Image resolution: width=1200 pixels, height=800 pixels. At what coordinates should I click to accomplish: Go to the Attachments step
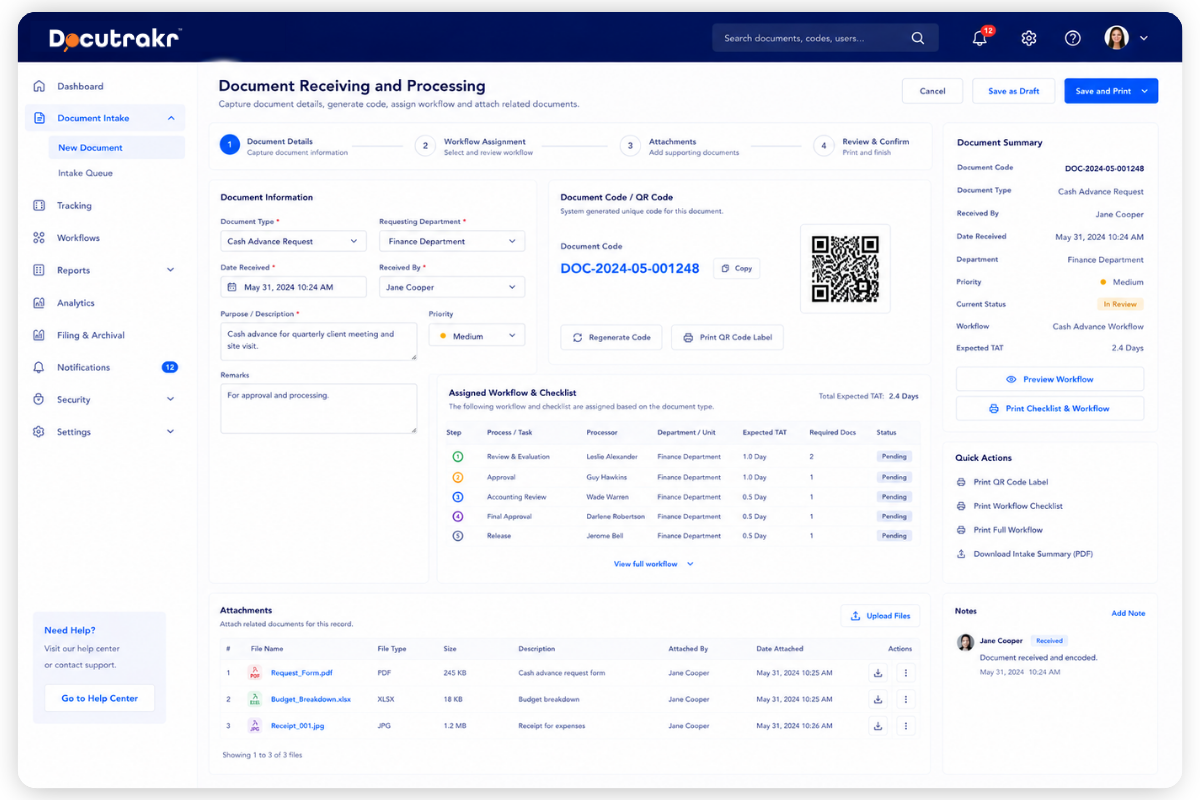tap(679, 146)
